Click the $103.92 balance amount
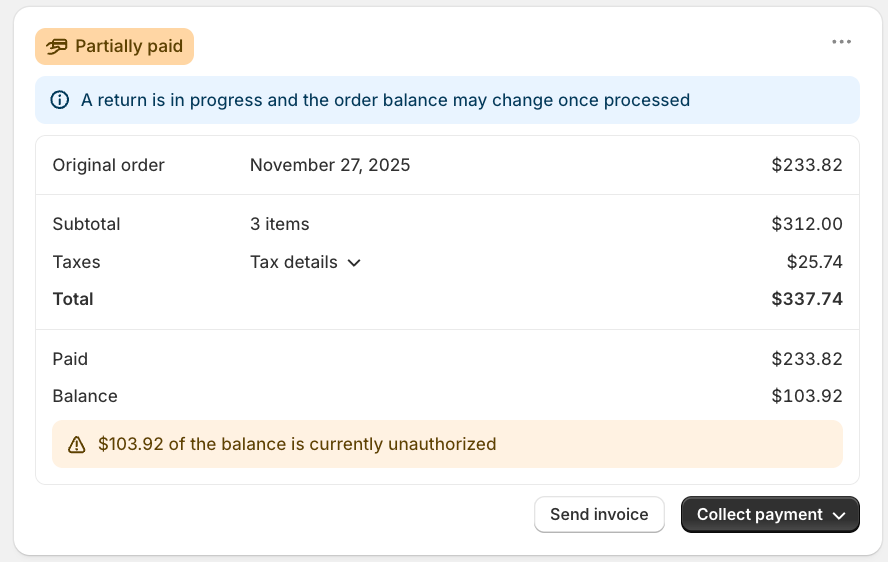 pyautogui.click(x=806, y=396)
